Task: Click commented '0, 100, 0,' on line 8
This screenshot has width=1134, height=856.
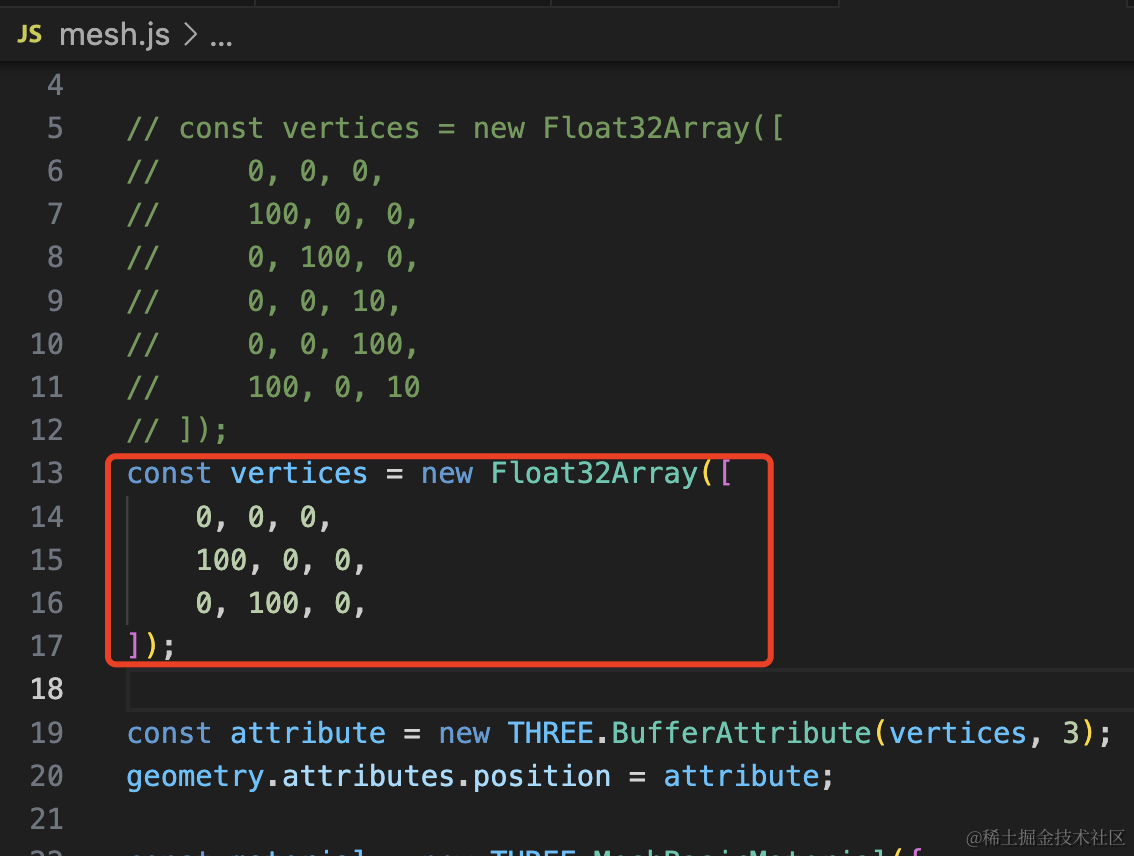Action: point(333,257)
